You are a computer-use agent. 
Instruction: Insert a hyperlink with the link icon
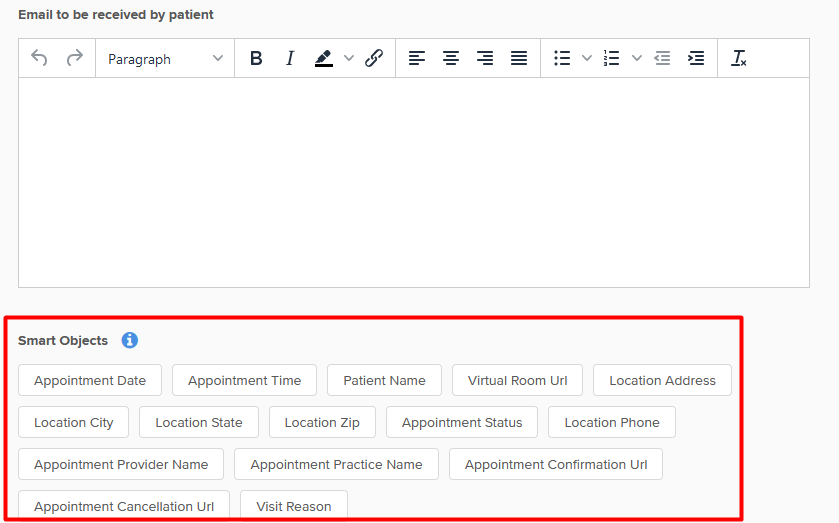point(374,58)
